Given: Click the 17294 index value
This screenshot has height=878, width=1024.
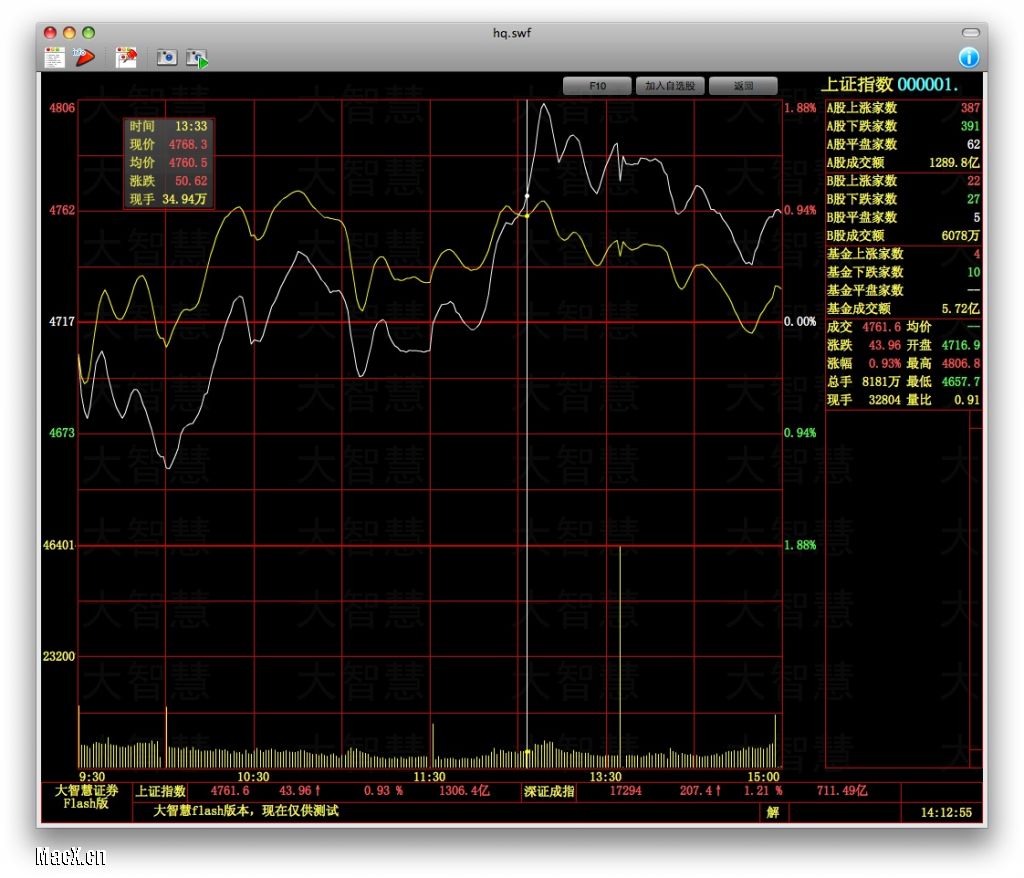Looking at the screenshot, I should [x=626, y=791].
